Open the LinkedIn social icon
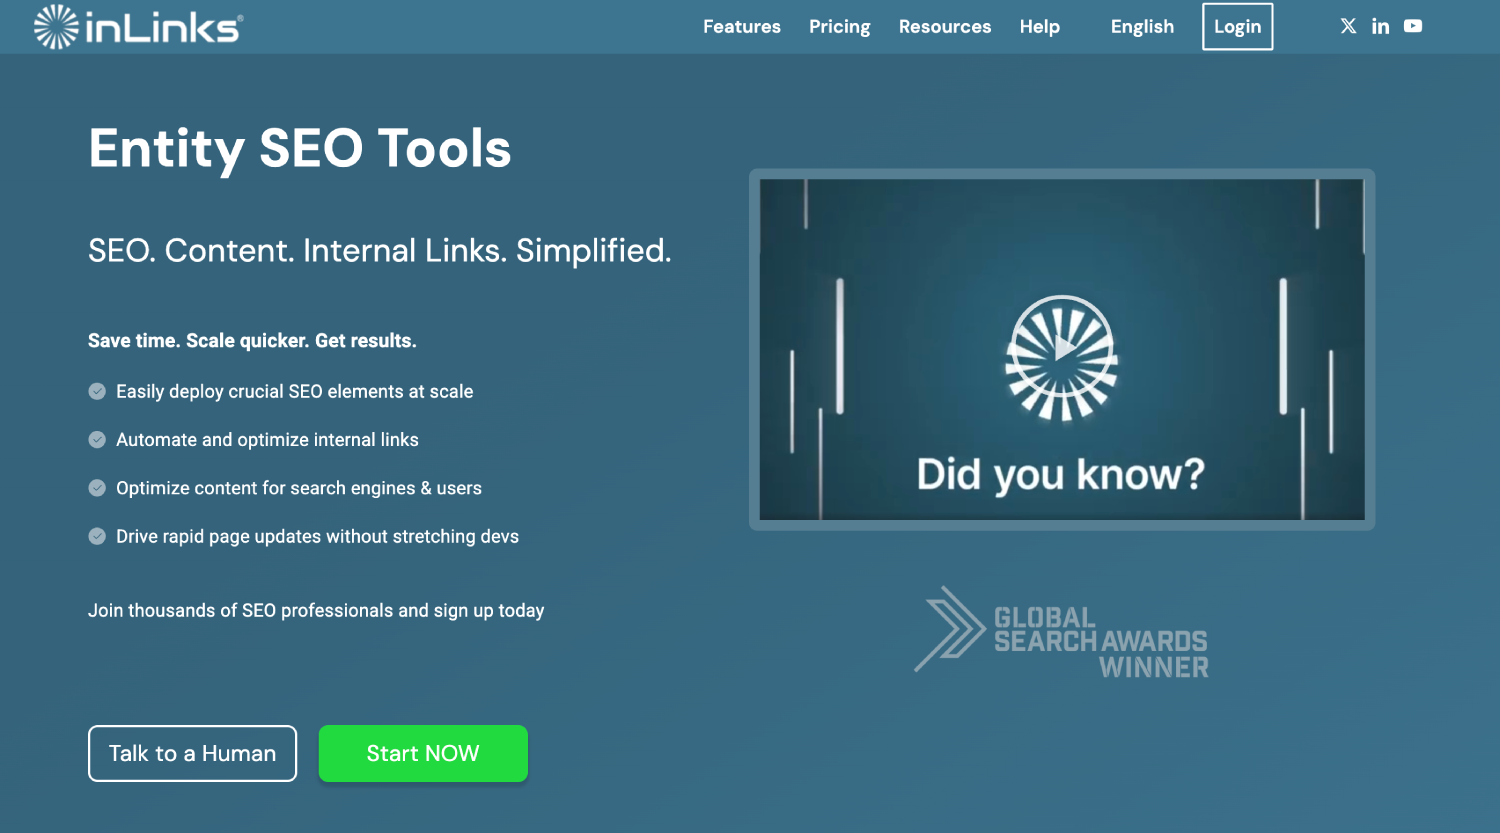Image resolution: width=1500 pixels, height=833 pixels. pos(1380,26)
